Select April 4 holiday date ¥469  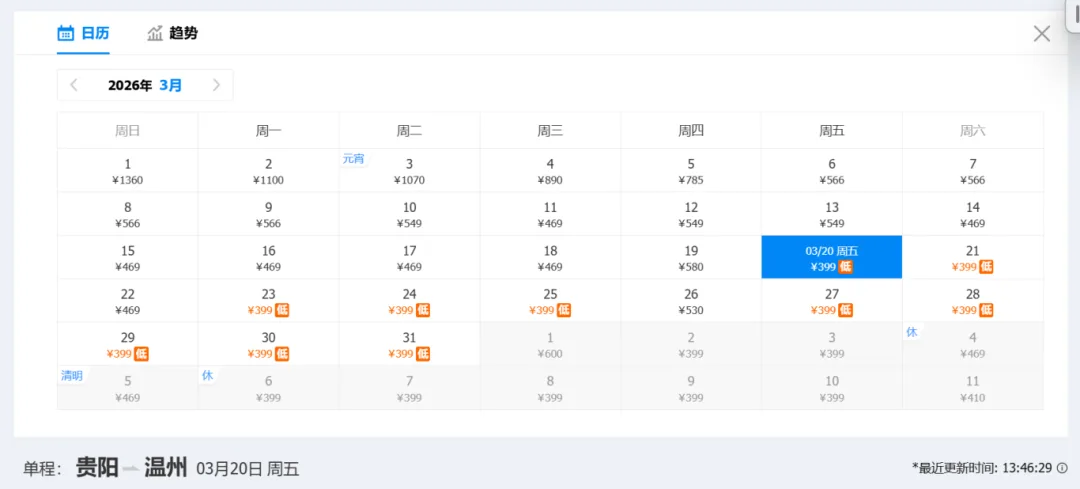(x=972, y=345)
